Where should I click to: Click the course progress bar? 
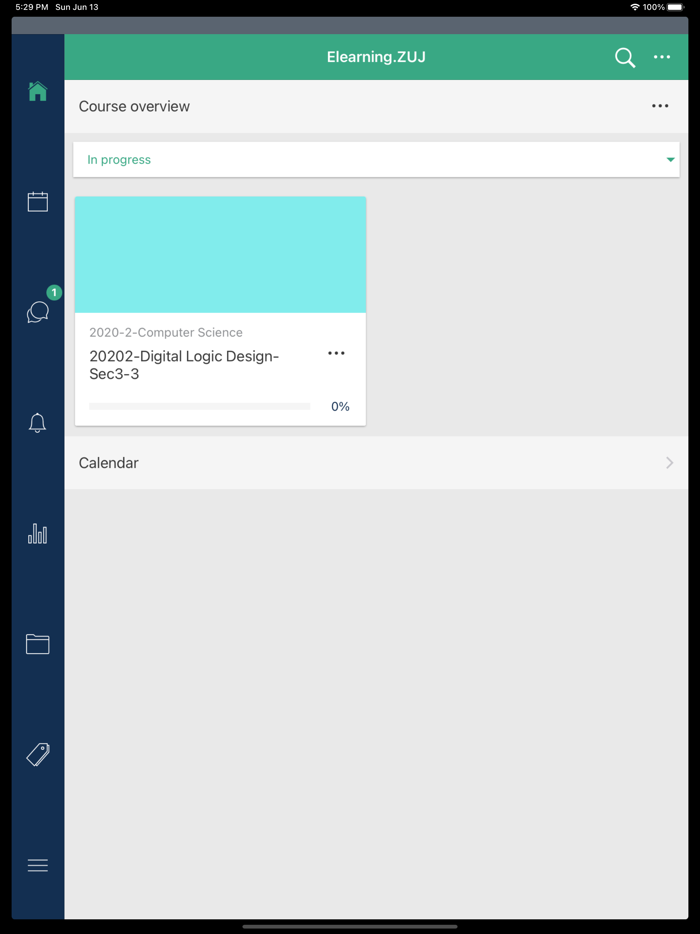pyautogui.click(x=200, y=406)
